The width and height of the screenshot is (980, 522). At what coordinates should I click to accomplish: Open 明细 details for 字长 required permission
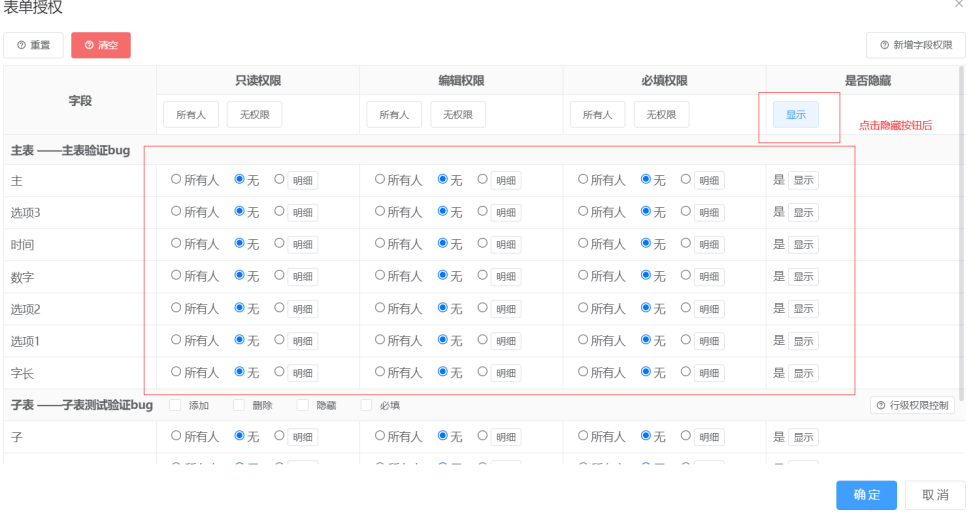coord(710,373)
